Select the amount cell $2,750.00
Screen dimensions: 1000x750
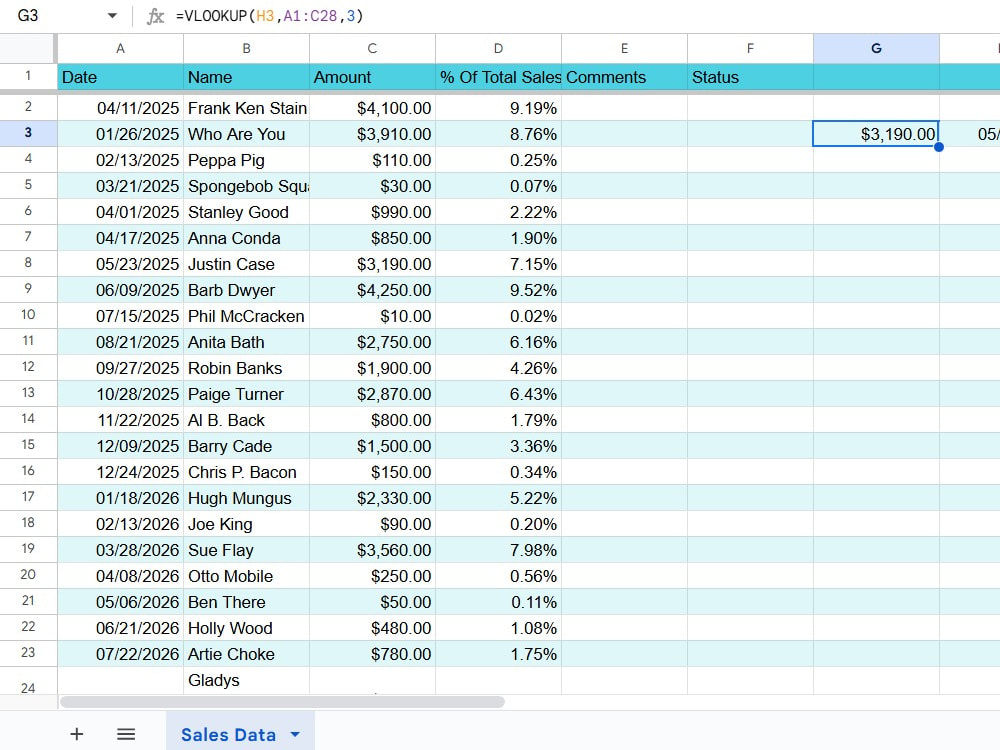pyautogui.click(x=372, y=342)
